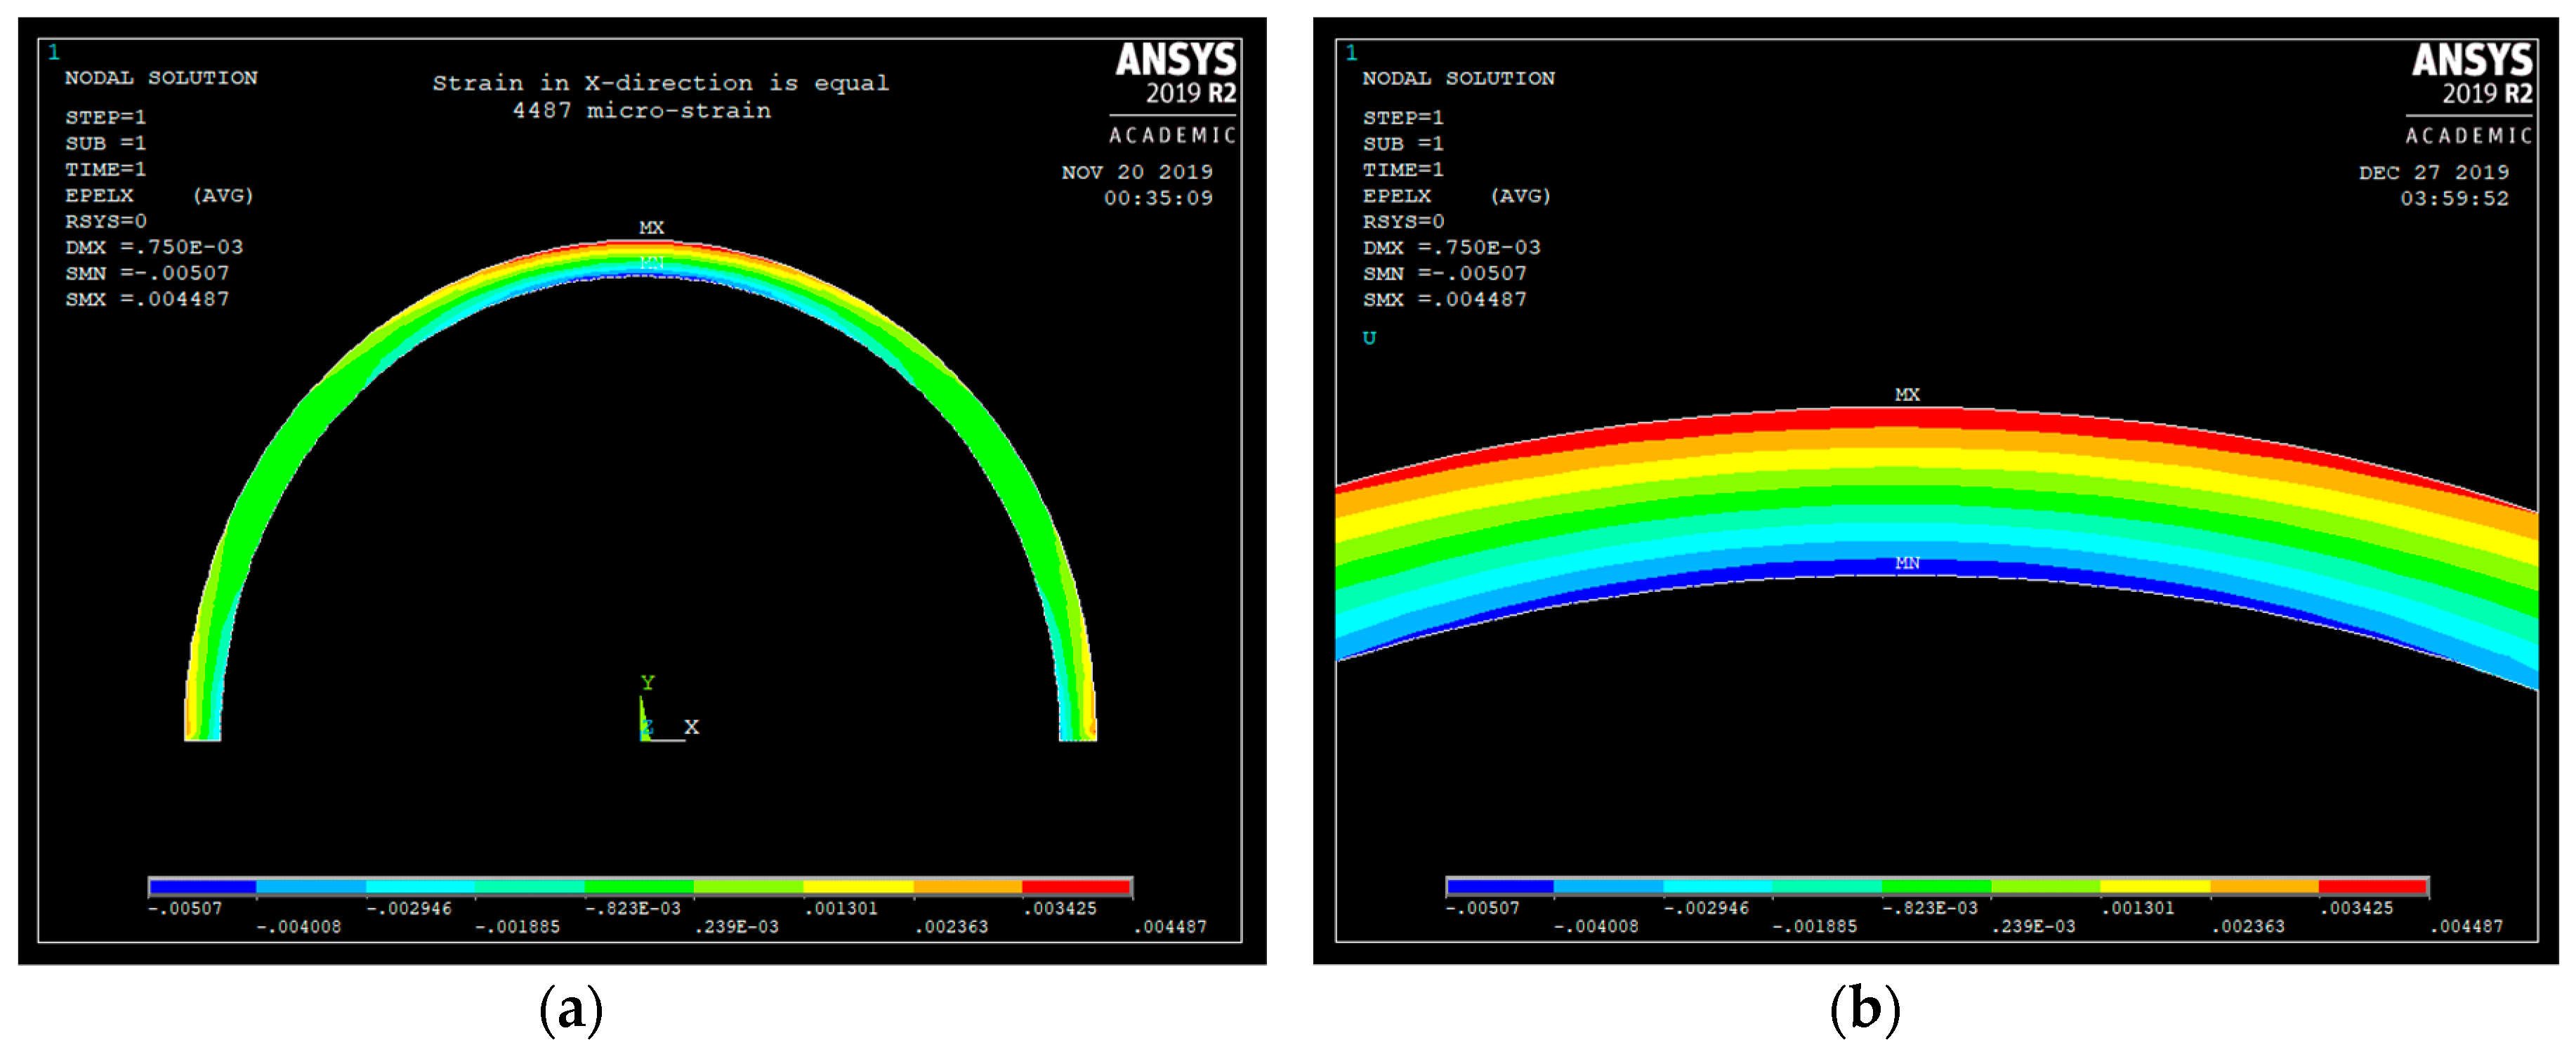Click the NOV 20 2019 date stamp
Screen dimensions: 2576x1052
click(1136, 172)
